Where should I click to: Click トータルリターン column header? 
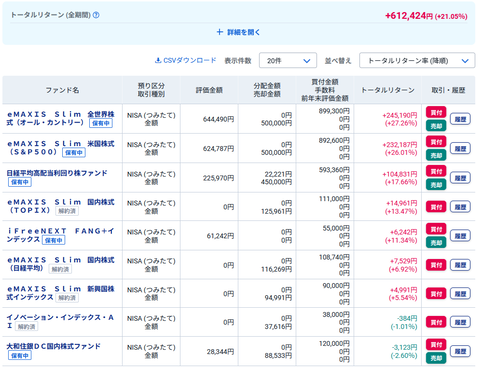[388, 90]
